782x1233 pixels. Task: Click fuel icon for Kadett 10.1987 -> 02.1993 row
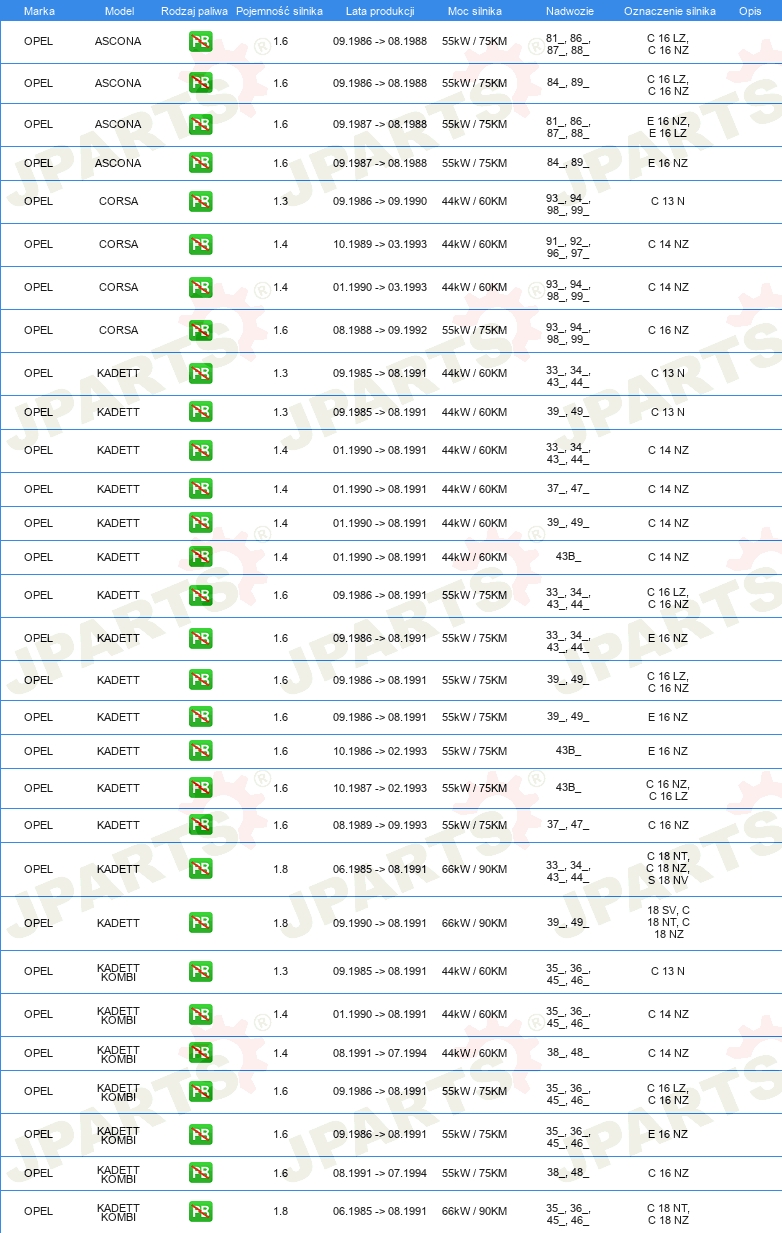[x=200, y=788]
